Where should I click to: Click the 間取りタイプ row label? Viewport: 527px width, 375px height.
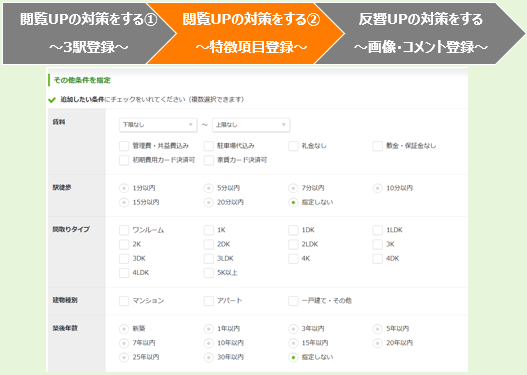pos(71,230)
